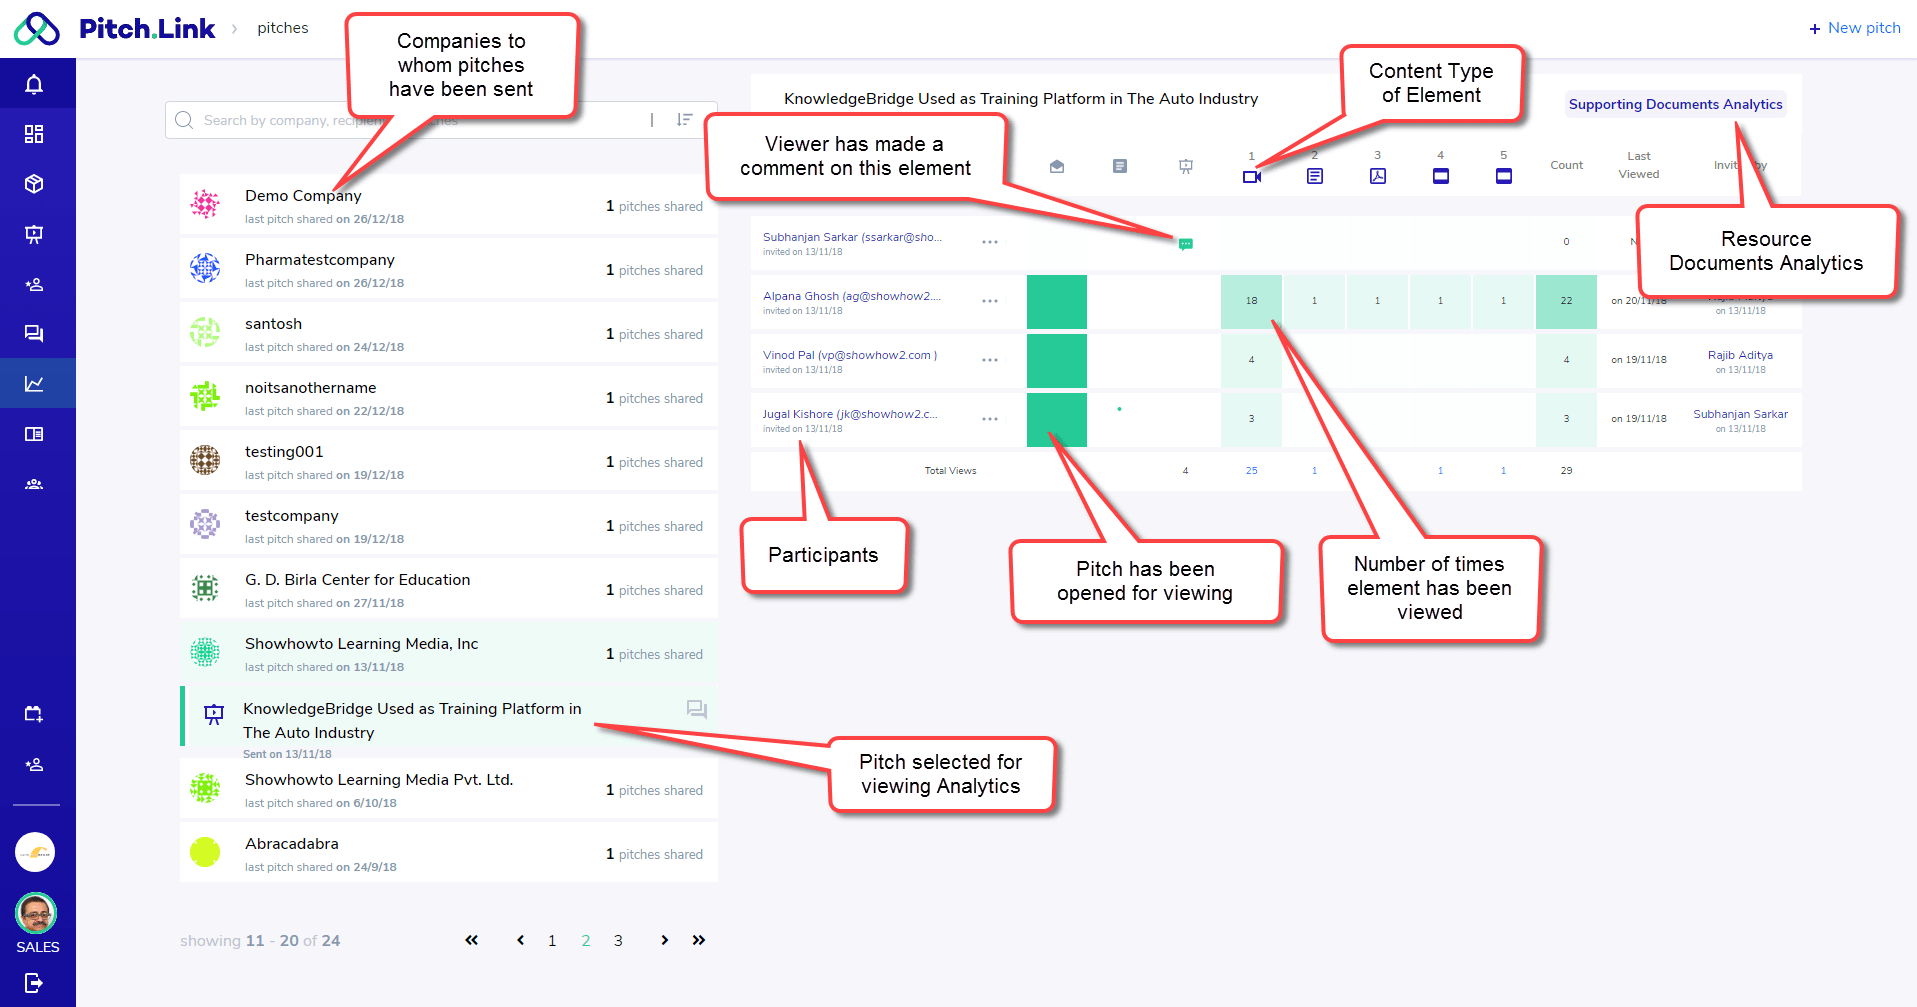1917x1007 pixels.
Task: Click the New pitch link
Action: point(1854,28)
